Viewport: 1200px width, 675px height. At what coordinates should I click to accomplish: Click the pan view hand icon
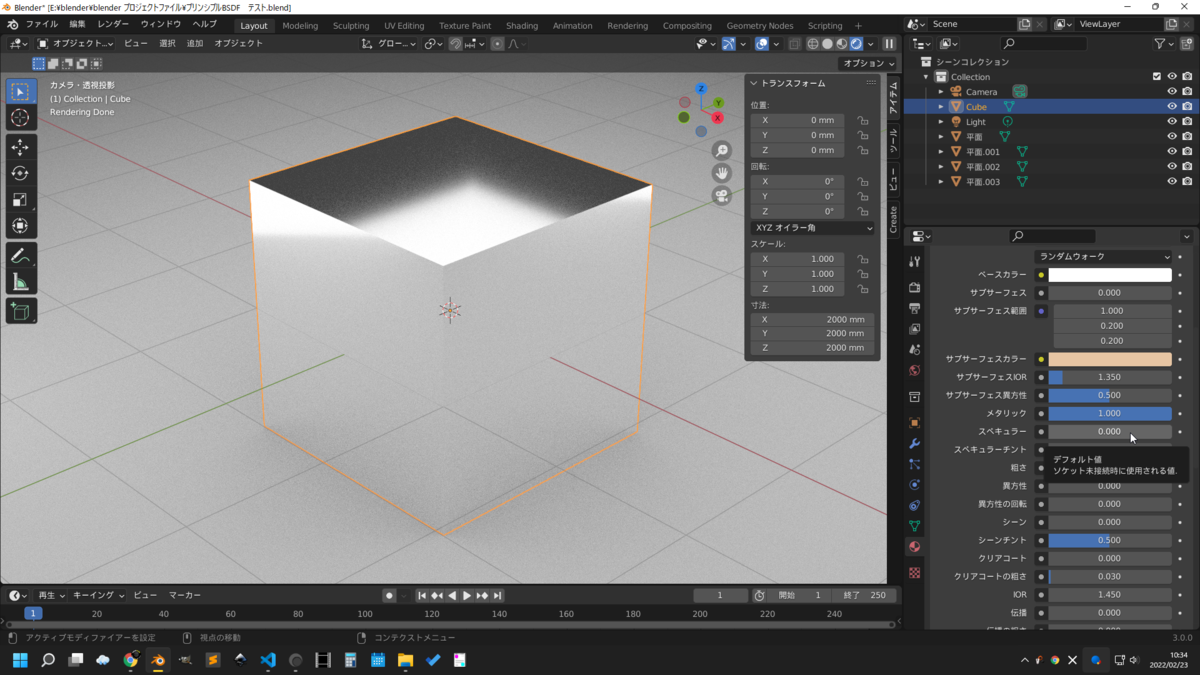pos(721,173)
